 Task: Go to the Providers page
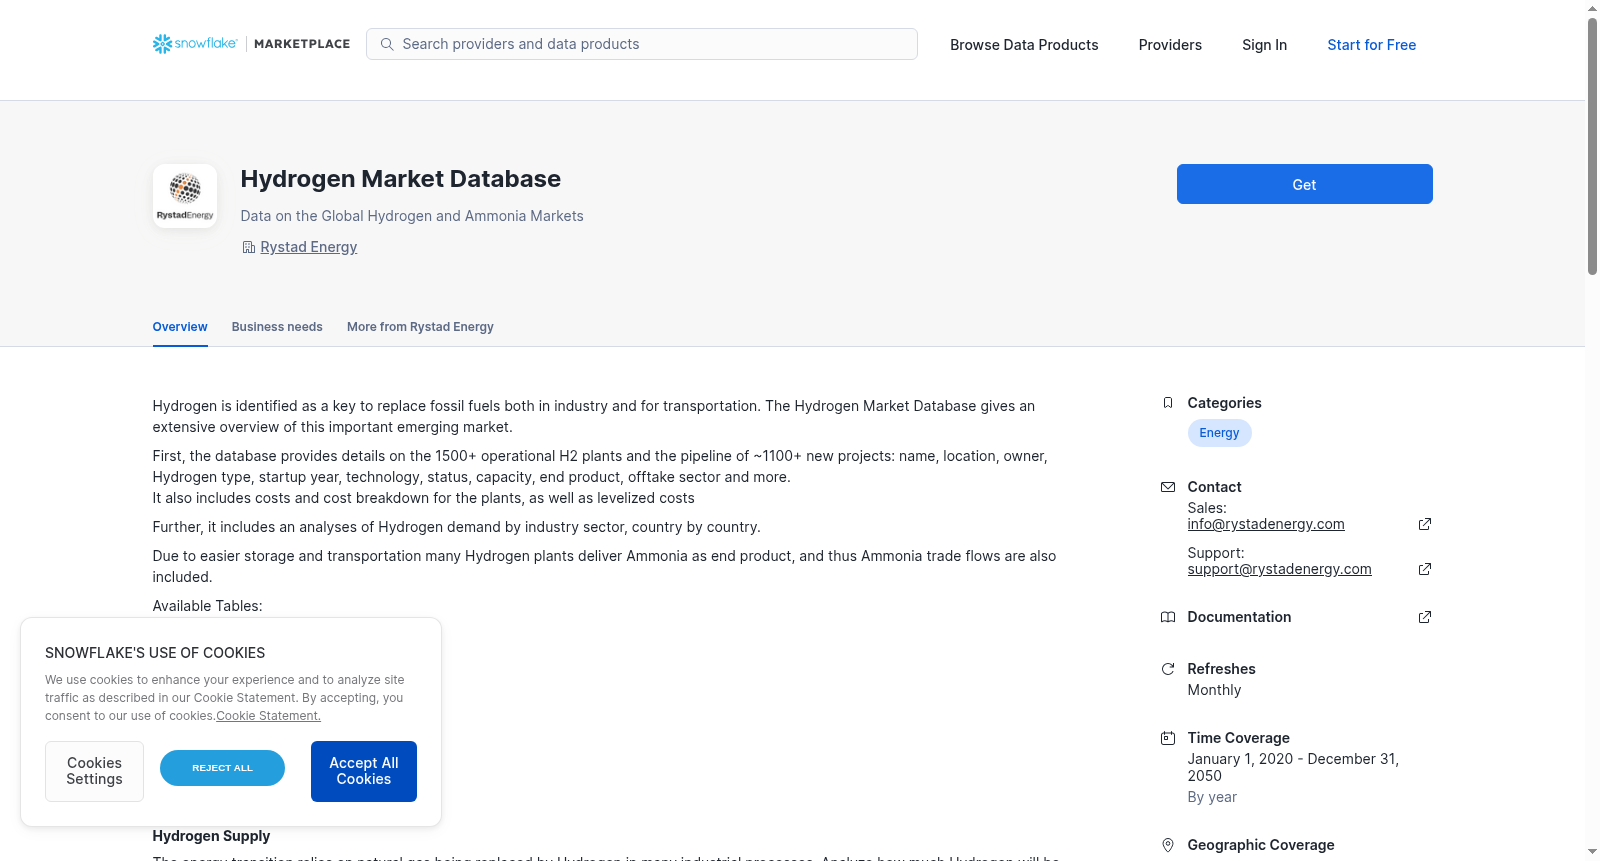click(1170, 45)
